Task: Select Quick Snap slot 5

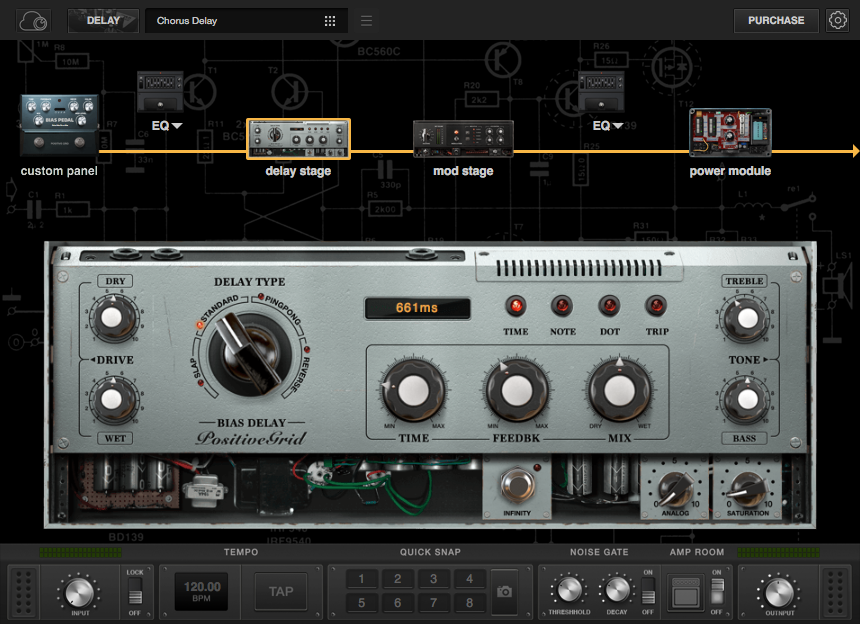Action: click(x=361, y=603)
